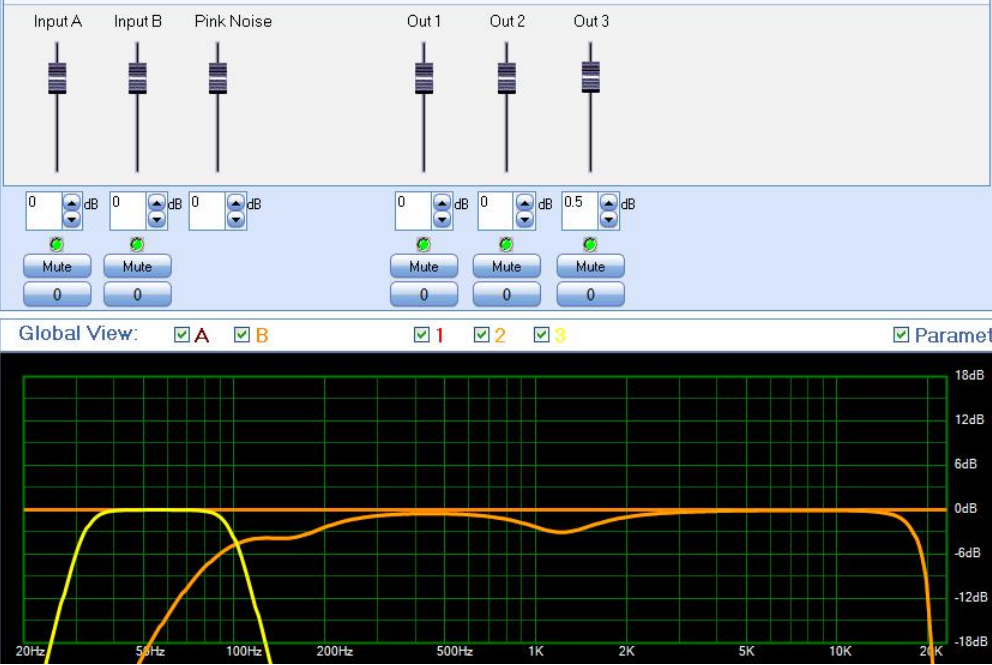Mute the Out 3 channel
Viewport: 992px width, 665px height.
click(x=590, y=266)
